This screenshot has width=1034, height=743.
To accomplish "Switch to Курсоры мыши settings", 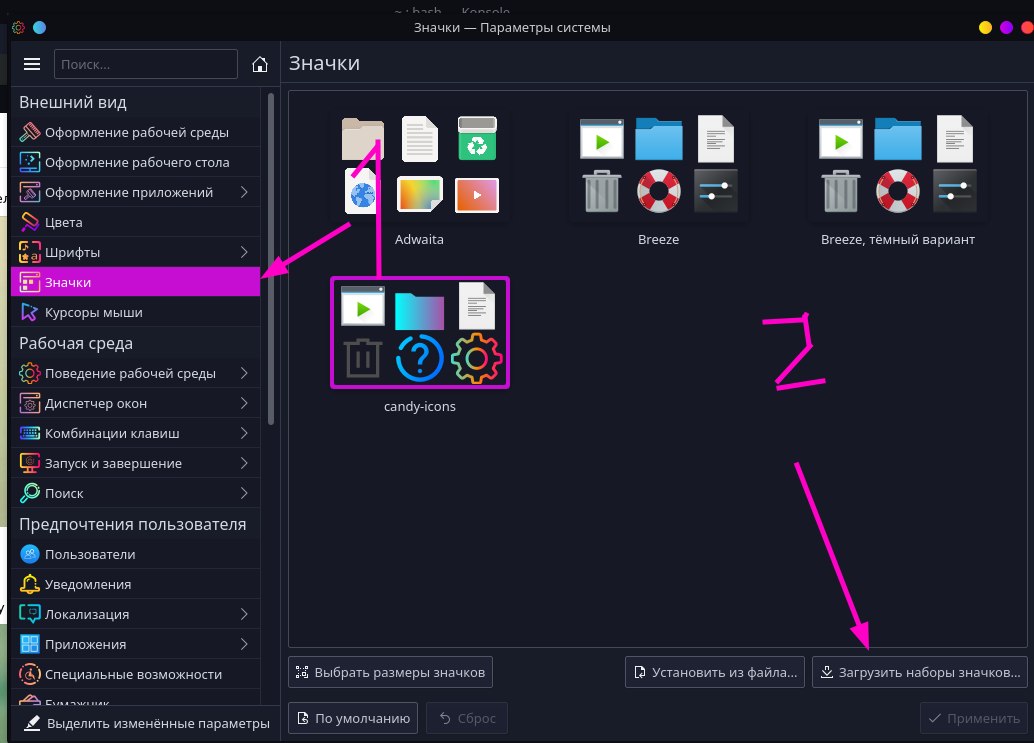I will [x=136, y=312].
